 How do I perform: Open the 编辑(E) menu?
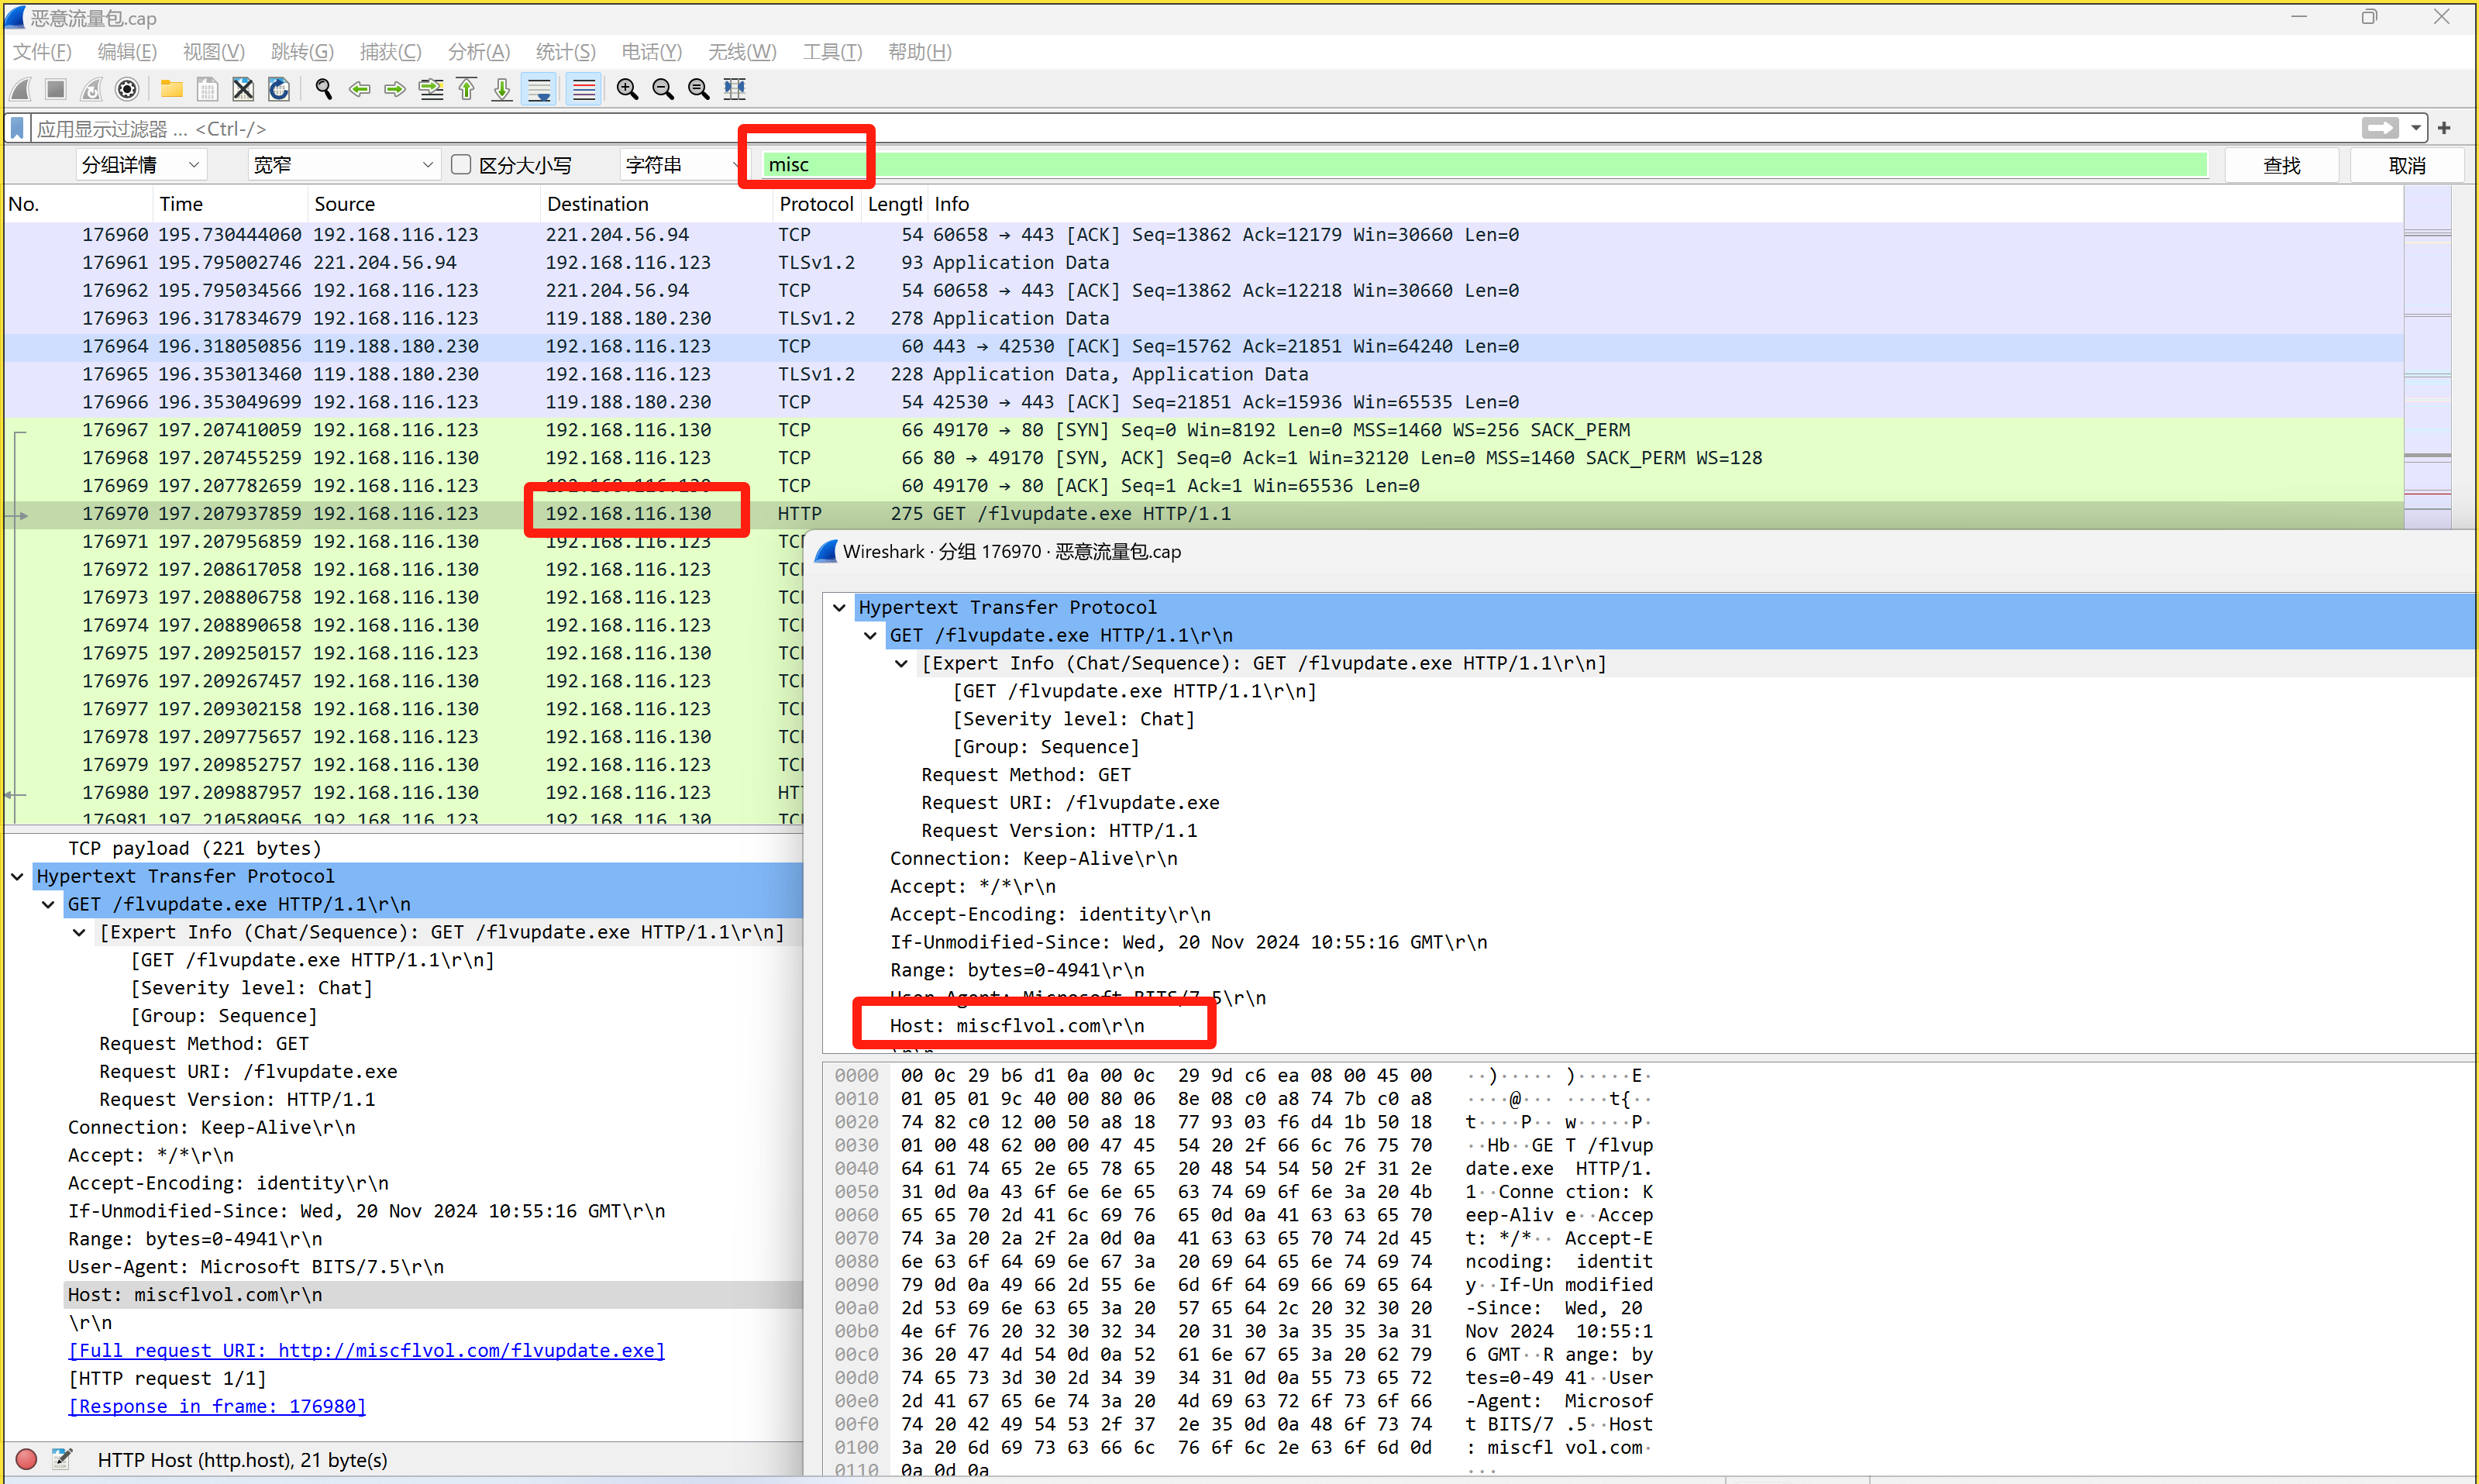[x=127, y=52]
